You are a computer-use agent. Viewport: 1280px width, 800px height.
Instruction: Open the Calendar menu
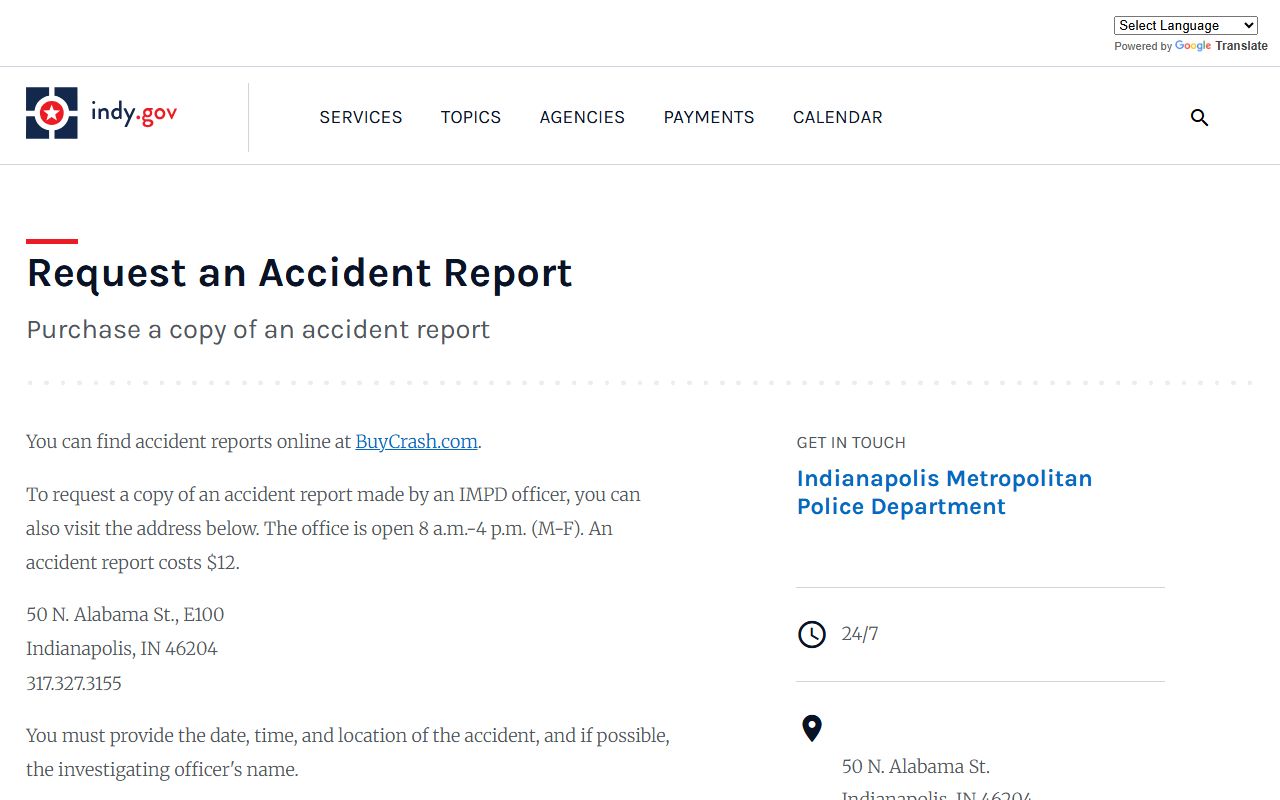(x=838, y=117)
